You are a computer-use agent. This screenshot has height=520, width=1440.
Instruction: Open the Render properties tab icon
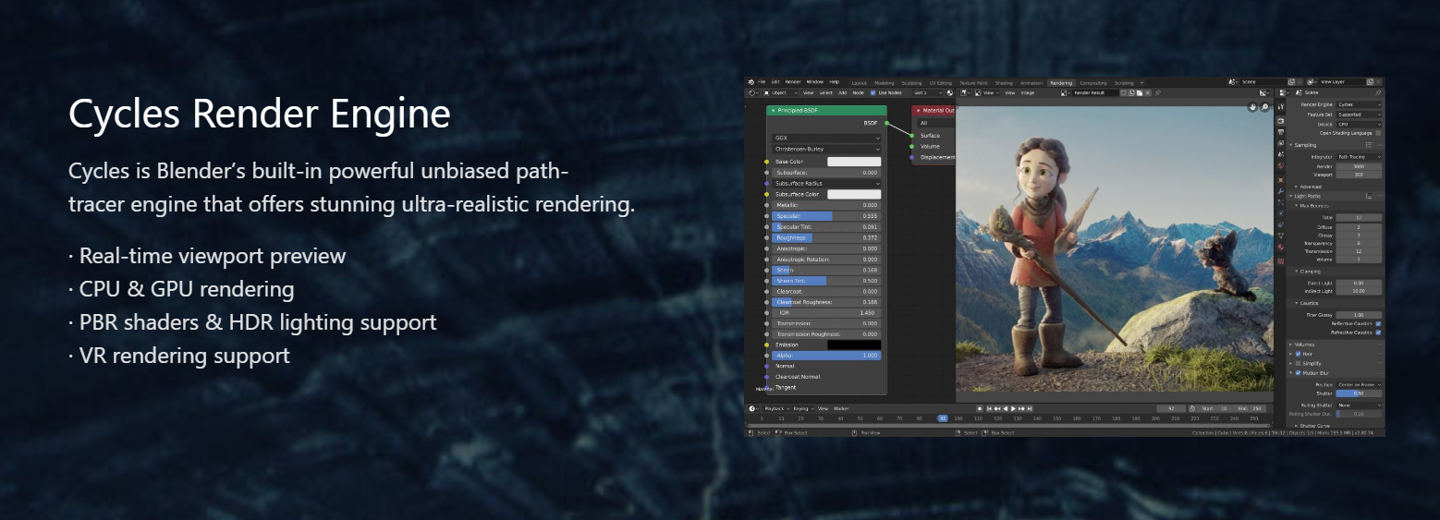(x=1281, y=121)
